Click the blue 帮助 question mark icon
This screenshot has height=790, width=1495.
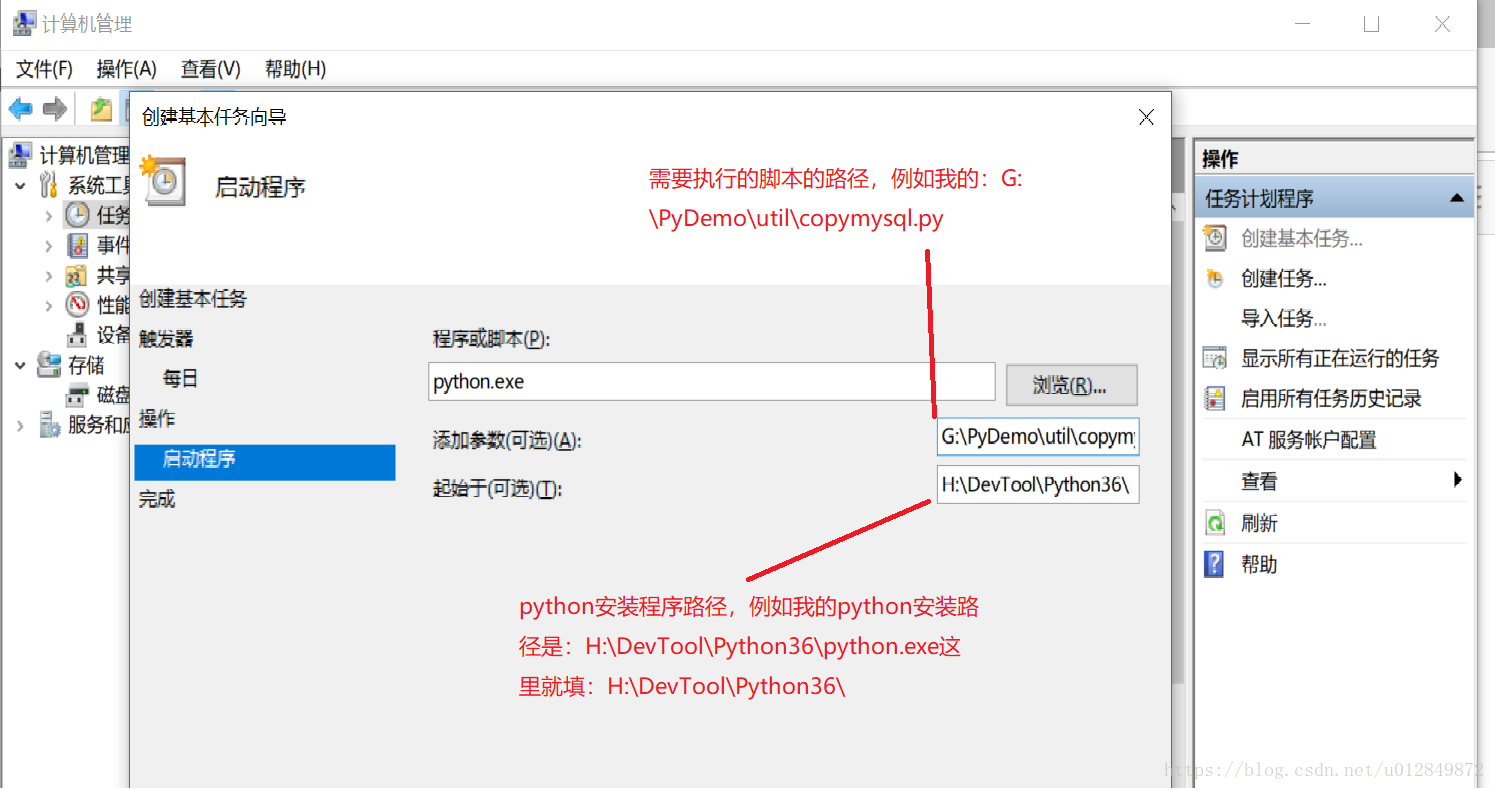point(1215,564)
